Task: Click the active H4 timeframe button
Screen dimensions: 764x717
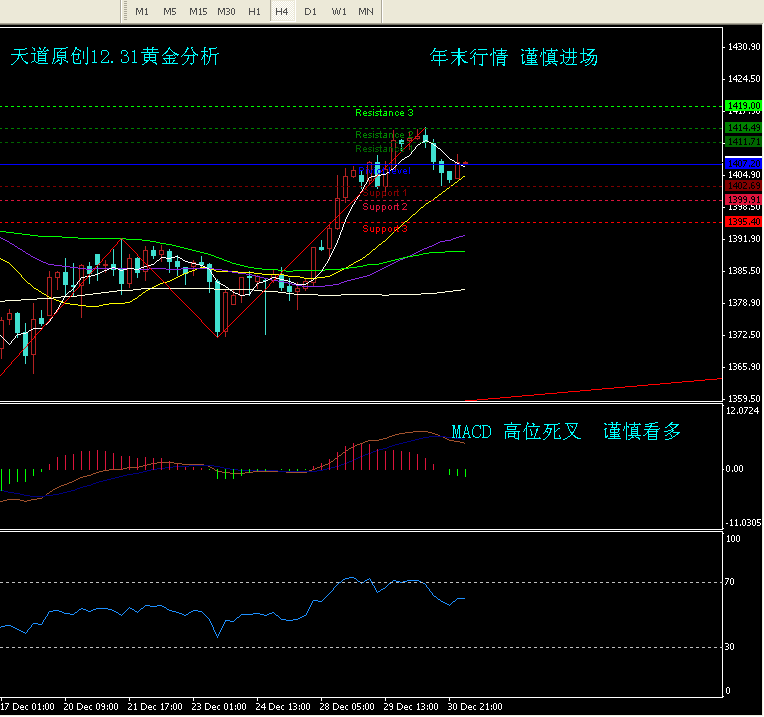Action: point(283,11)
